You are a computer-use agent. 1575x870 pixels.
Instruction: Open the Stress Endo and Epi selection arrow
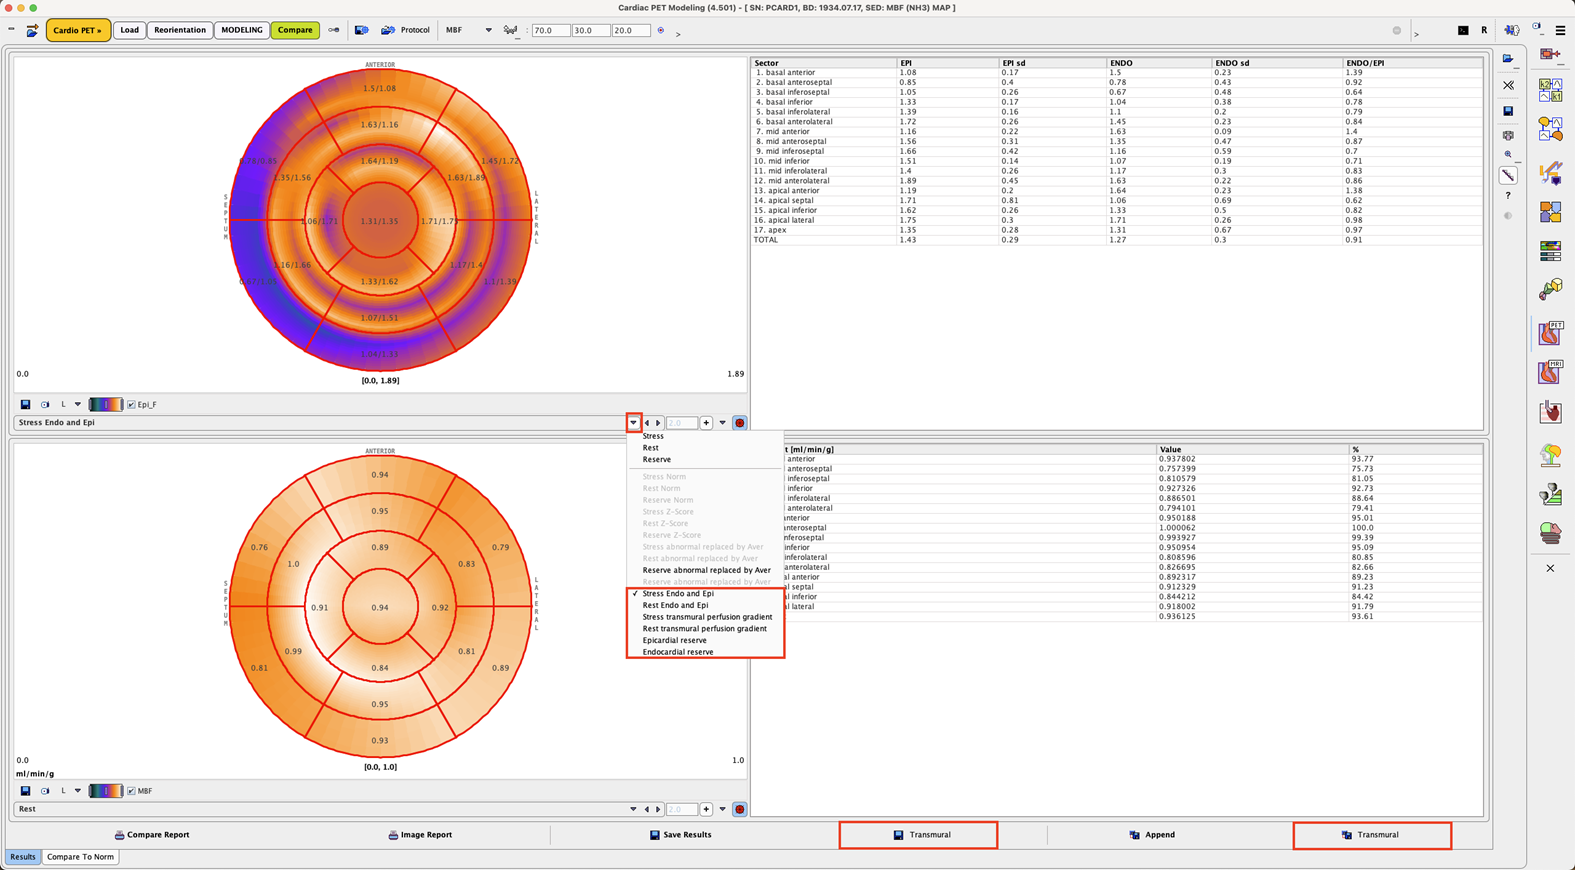click(633, 423)
